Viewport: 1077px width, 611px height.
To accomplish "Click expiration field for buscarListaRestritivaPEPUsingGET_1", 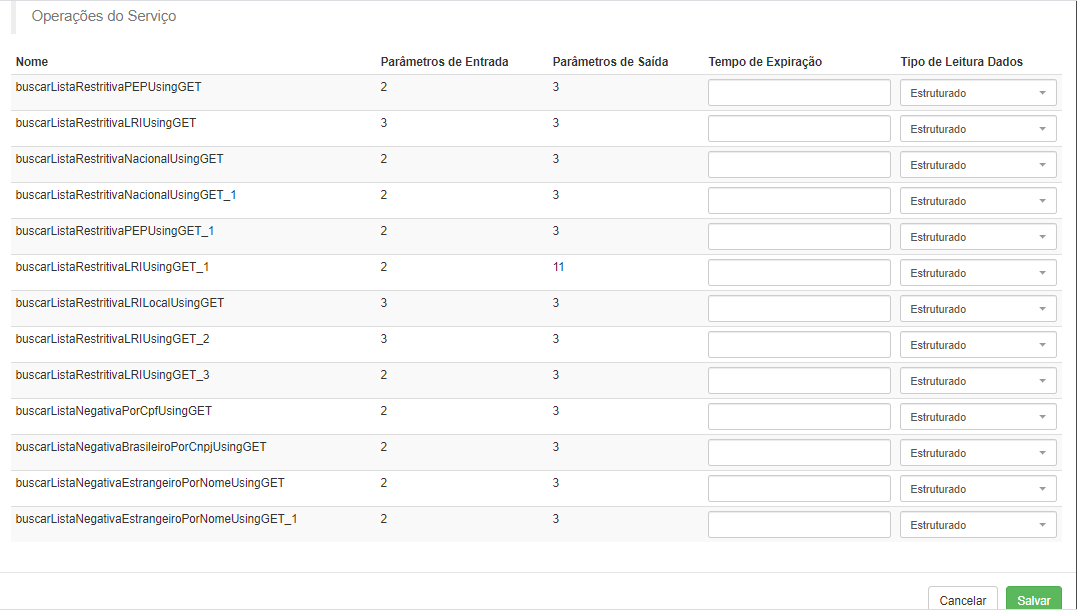I will tap(800, 237).
